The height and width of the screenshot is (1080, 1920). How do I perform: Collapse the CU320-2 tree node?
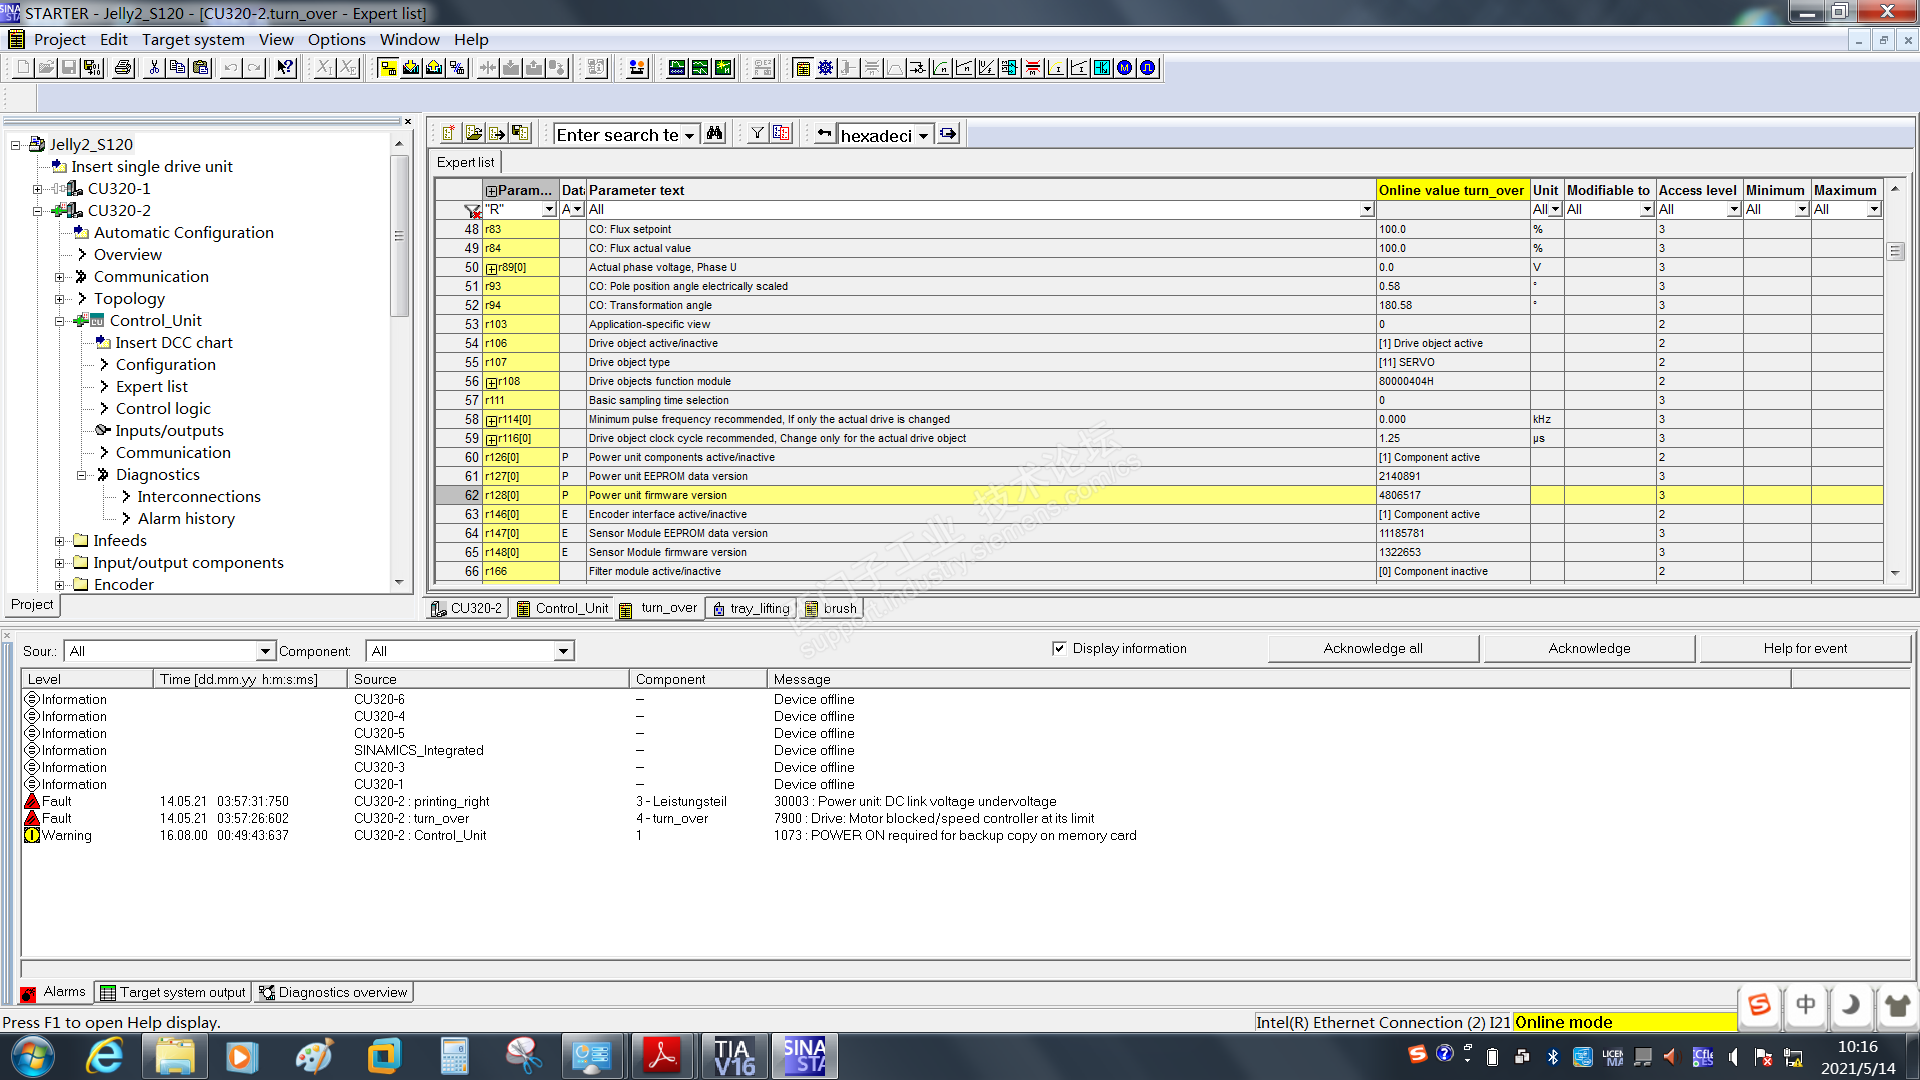point(38,211)
